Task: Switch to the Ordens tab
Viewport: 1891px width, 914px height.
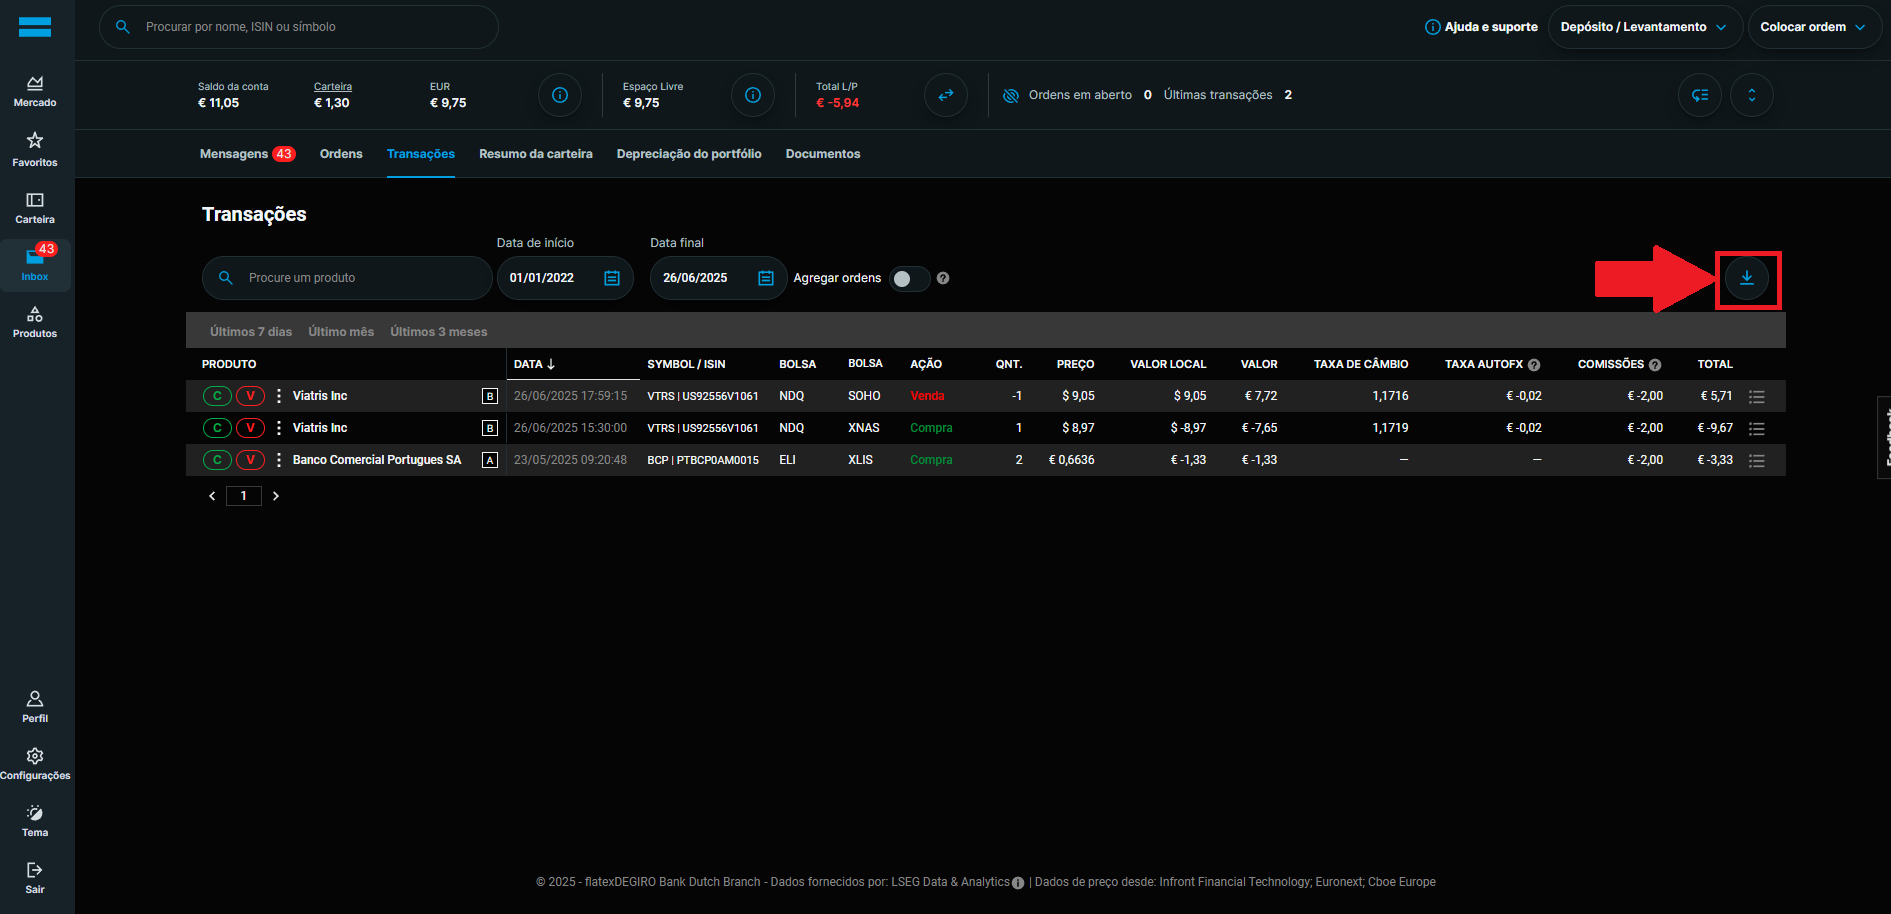Action: [341, 154]
